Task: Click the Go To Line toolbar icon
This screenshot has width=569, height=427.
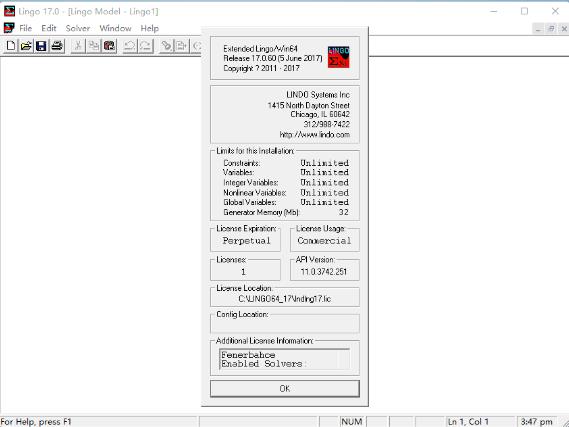Action: pyautogui.click(x=181, y=46)
